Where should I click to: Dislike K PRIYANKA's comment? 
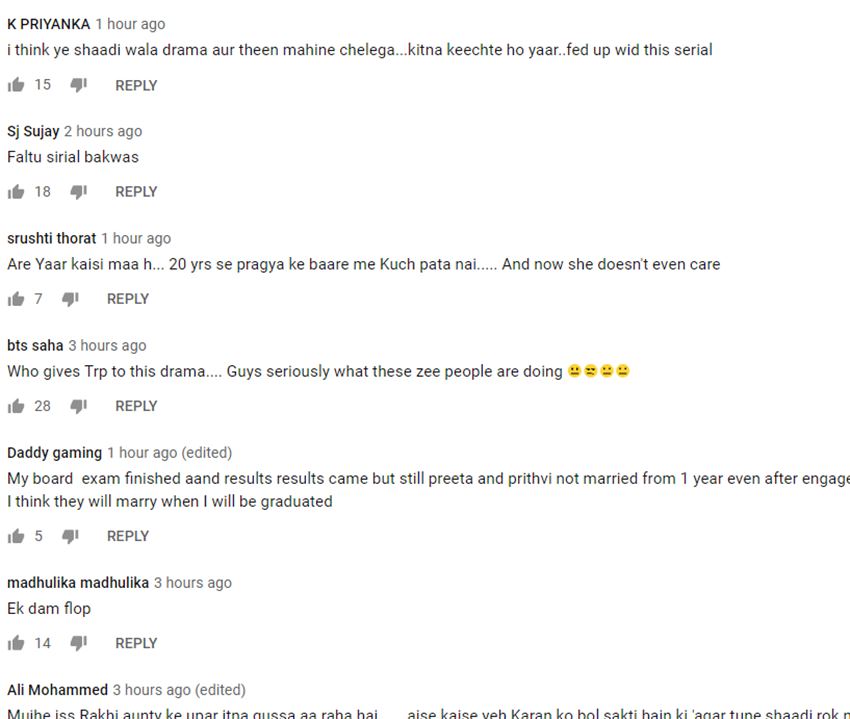coord(78,85)
